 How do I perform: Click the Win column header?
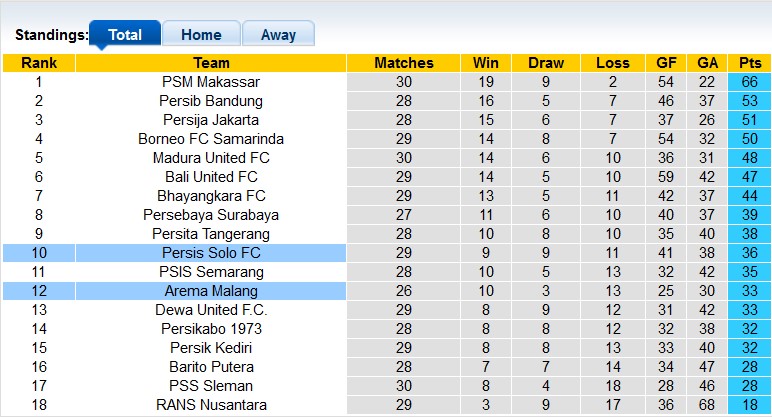tap(487, 63)
